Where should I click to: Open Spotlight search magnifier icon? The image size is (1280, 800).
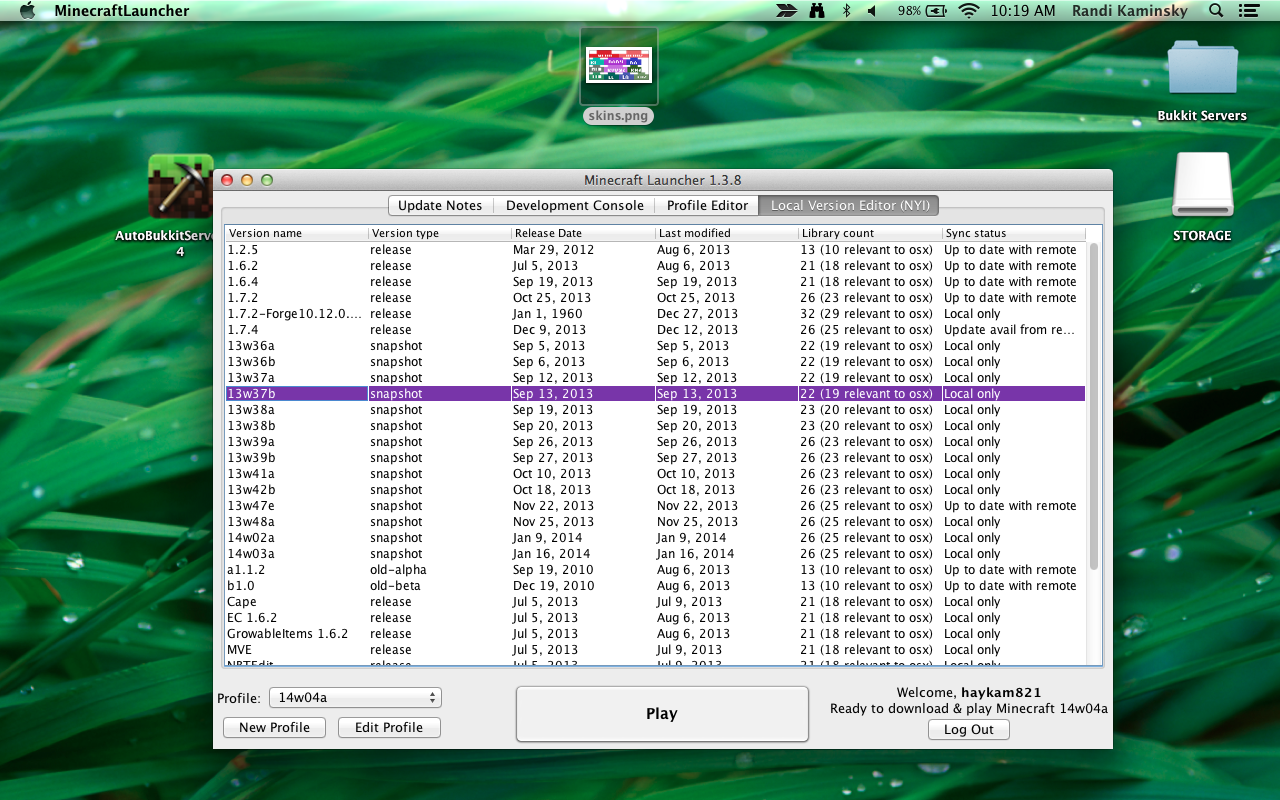tap(1216, 11)
